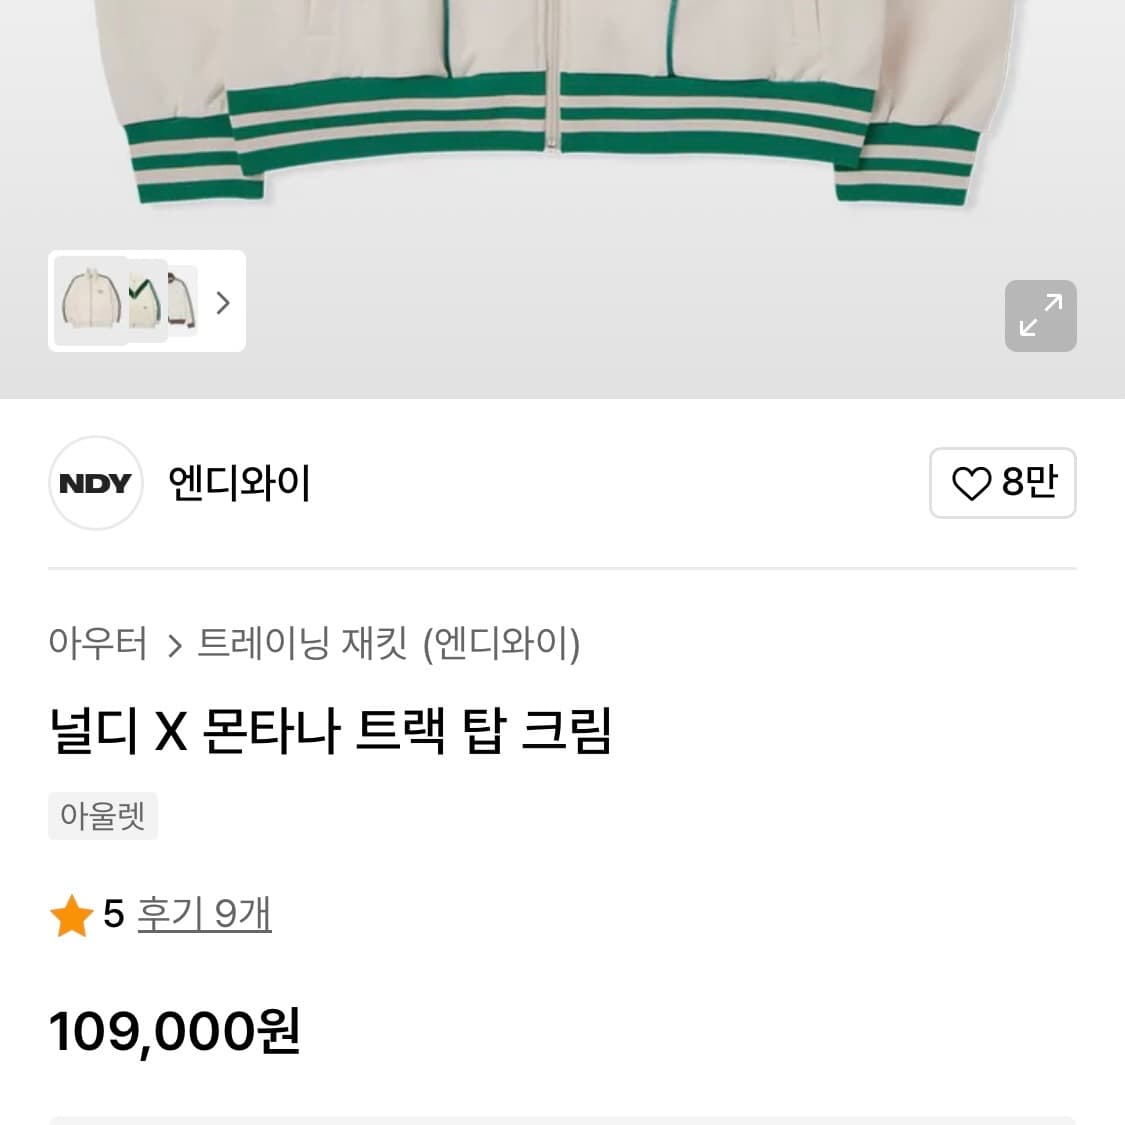Select the first cream jacket thumbnail
1125x1125 pixels.
[90, 301]
